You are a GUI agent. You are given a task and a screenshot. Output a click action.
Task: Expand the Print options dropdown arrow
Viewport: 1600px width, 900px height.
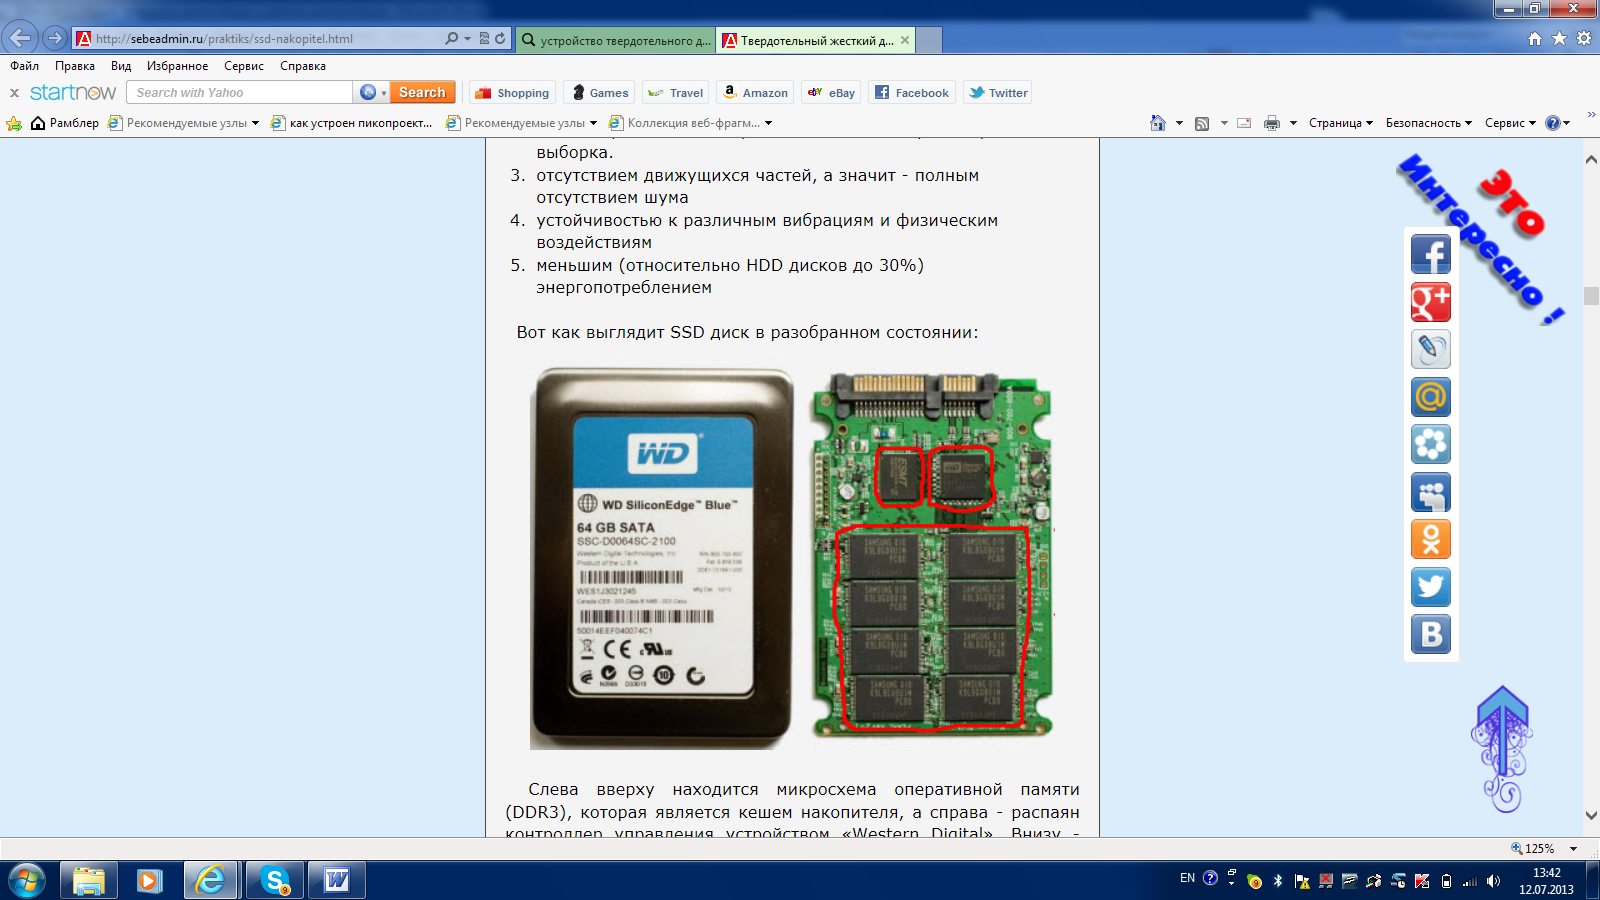pyautogui.click(x=1293, y=123)
